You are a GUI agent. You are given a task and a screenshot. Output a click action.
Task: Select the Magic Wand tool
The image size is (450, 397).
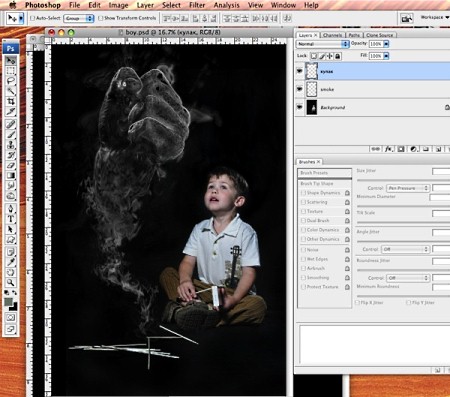(11, 91)
